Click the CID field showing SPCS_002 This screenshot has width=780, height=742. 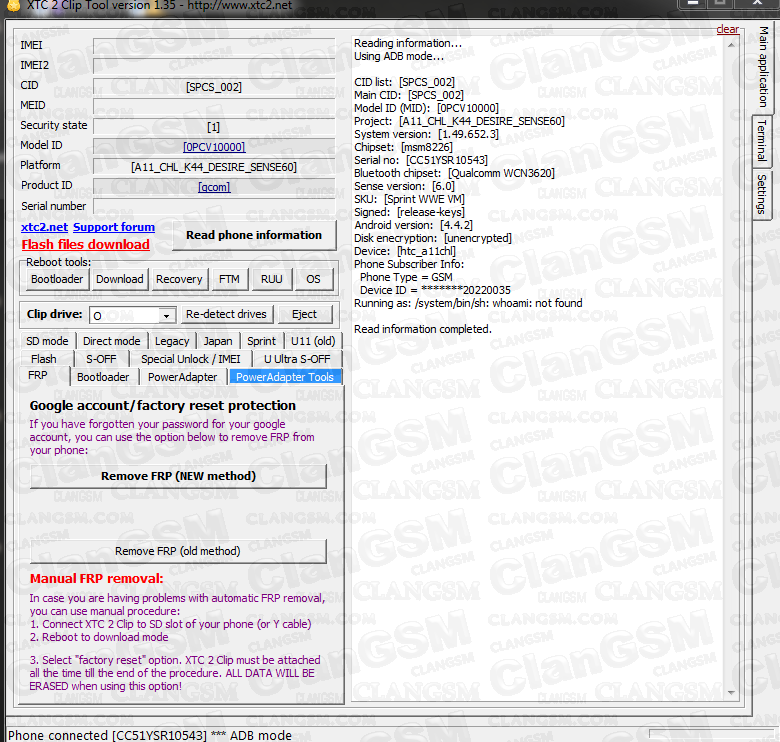pos(214,87)
